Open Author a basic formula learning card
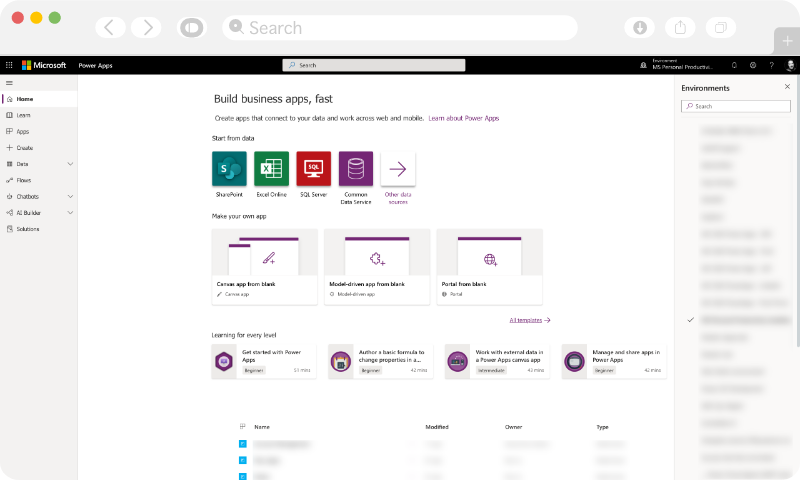Viewport: 800px width, 480px height. pyautogui.click(x=381, y=362)
